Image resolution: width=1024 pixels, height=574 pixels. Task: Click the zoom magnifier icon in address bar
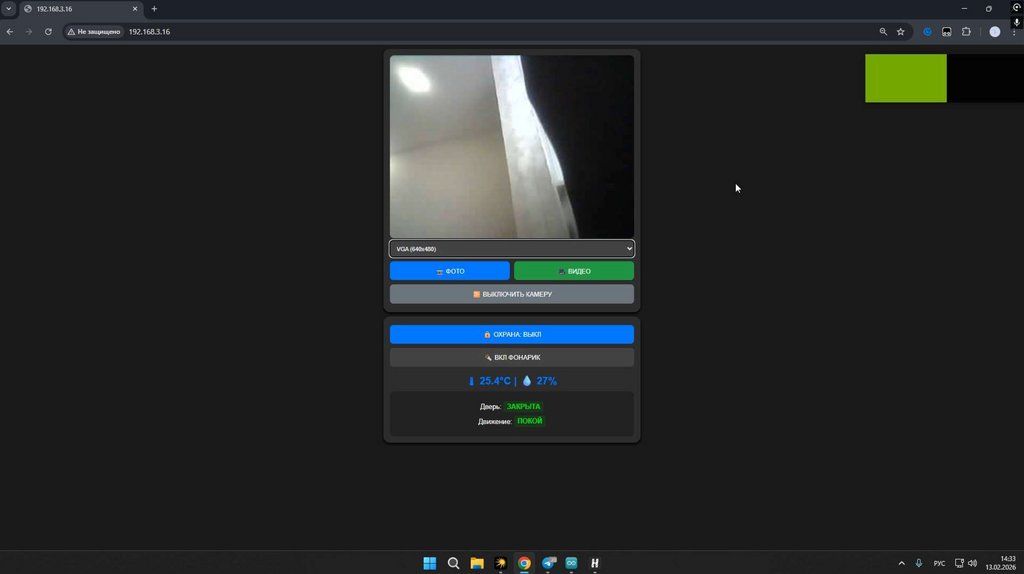point(883,32)
